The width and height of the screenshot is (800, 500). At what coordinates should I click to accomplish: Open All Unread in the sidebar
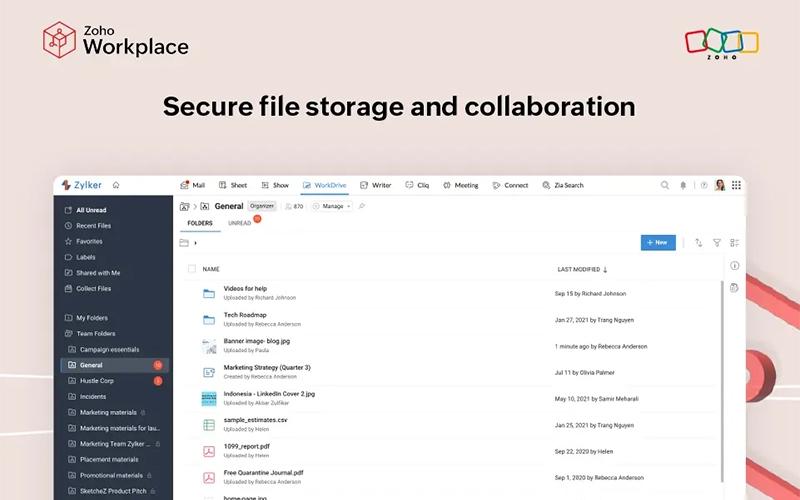[86, 210]
